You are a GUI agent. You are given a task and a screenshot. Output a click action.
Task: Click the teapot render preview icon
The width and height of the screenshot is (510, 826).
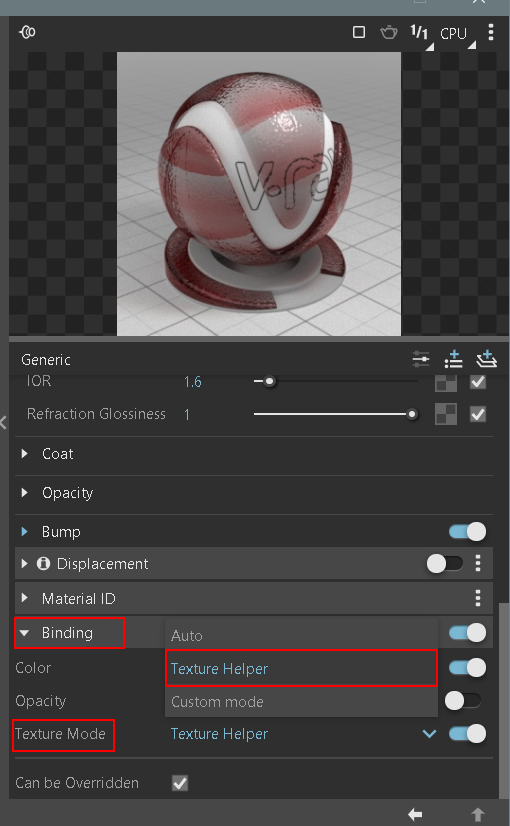389,33
